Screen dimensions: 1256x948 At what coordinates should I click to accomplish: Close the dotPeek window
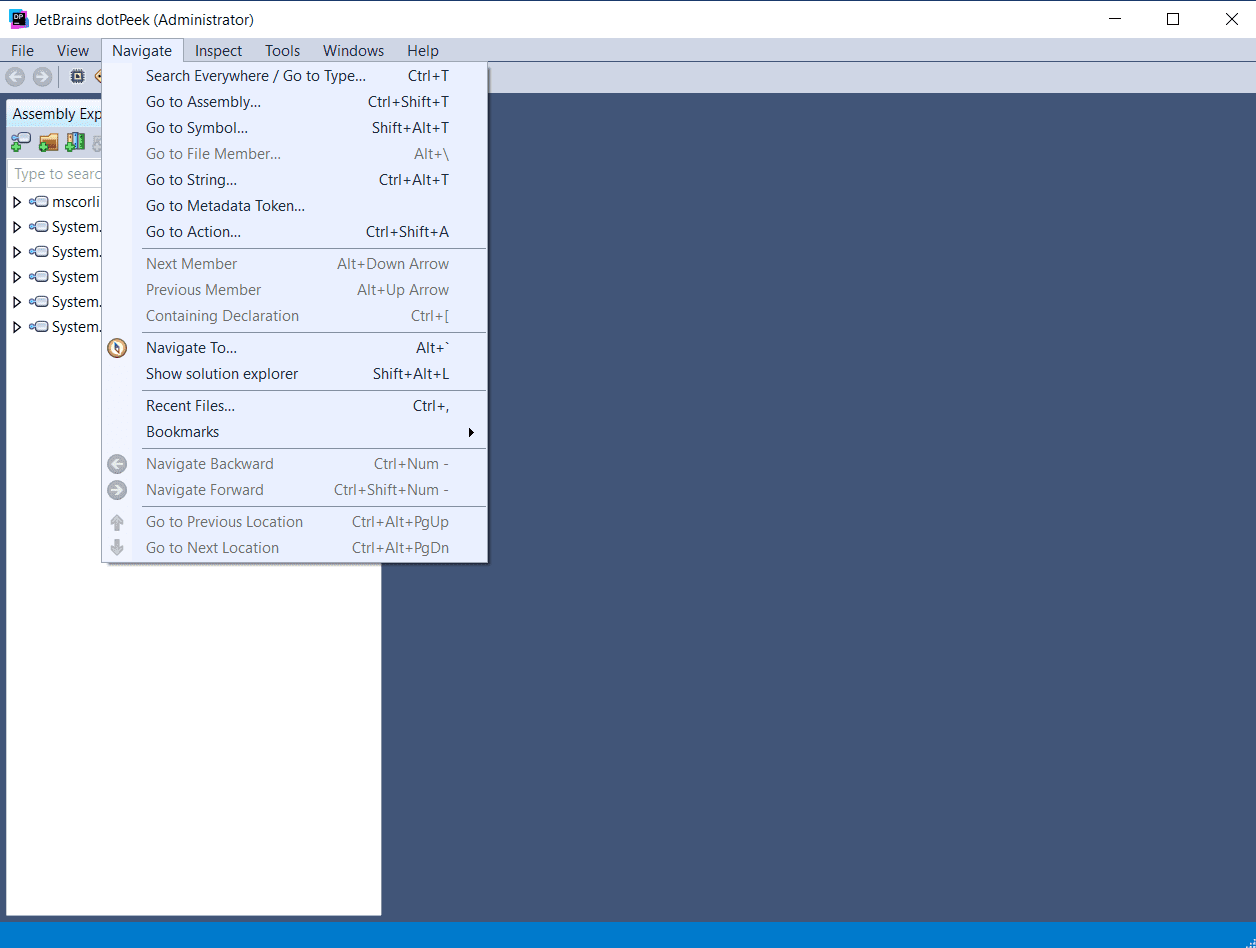(x=1231, y=19)
